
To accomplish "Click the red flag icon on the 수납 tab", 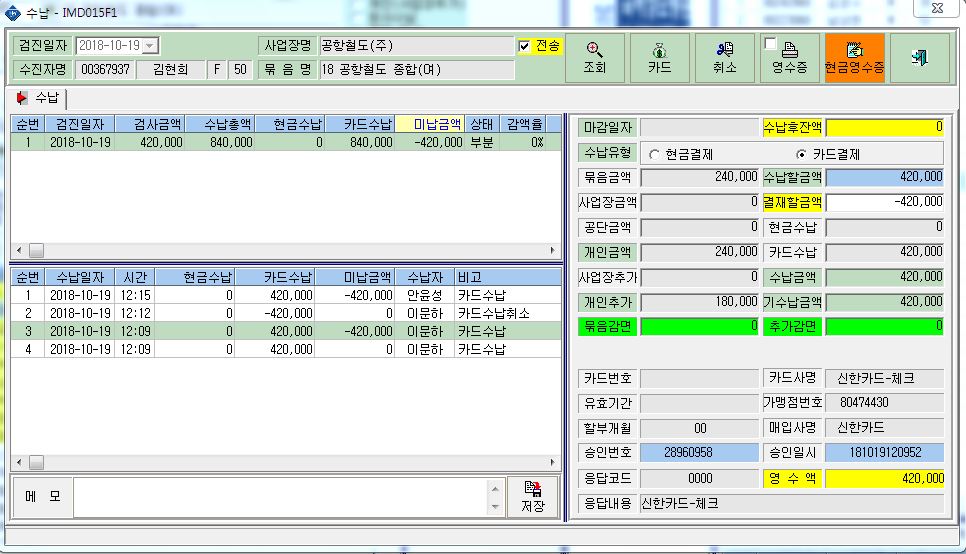I will point(22,98).
